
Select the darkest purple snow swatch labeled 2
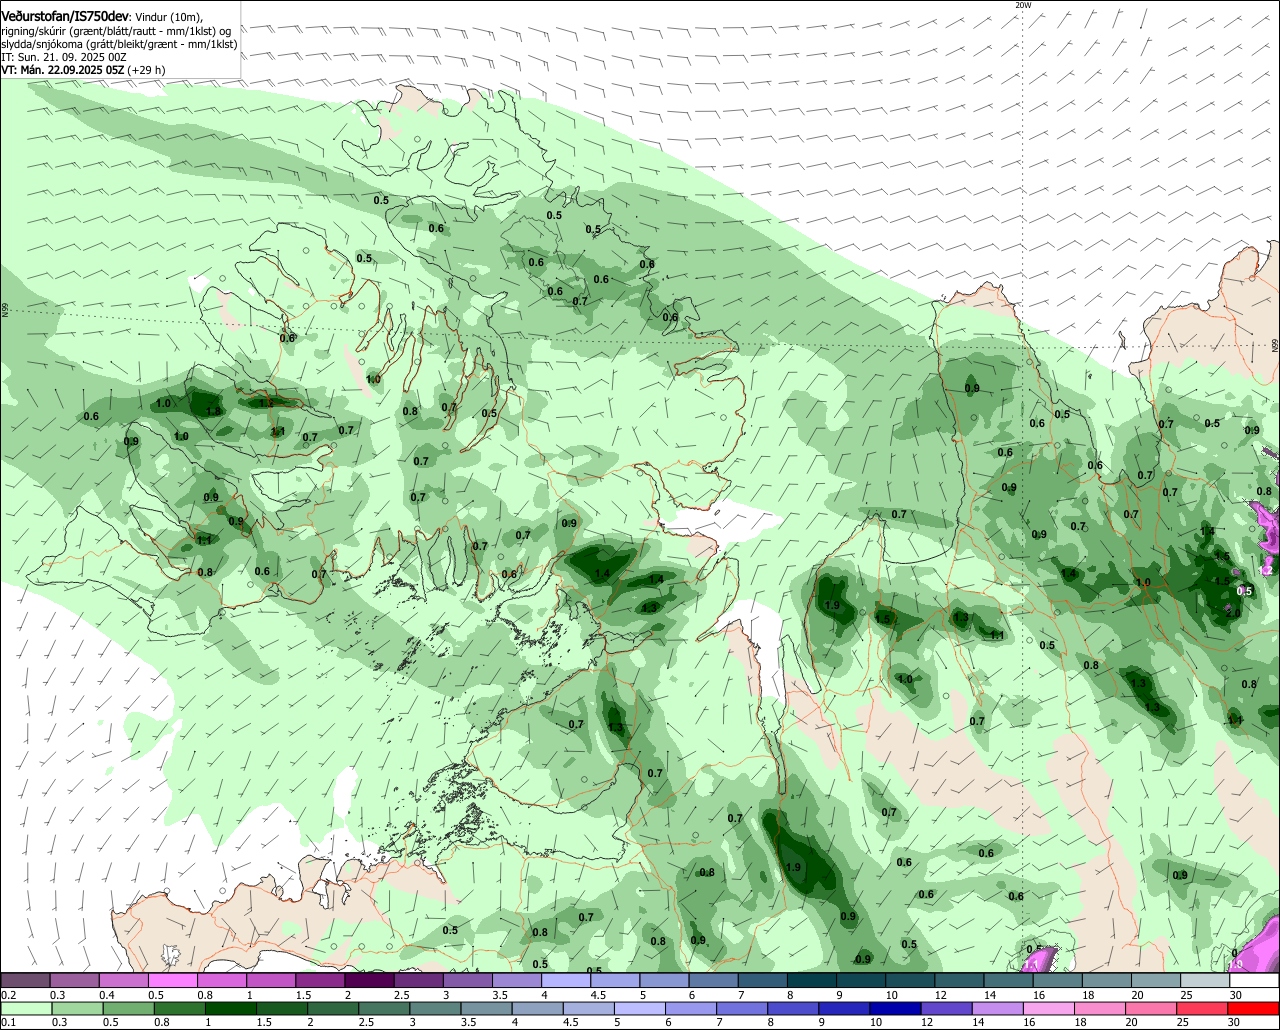(x=369, y=980)
